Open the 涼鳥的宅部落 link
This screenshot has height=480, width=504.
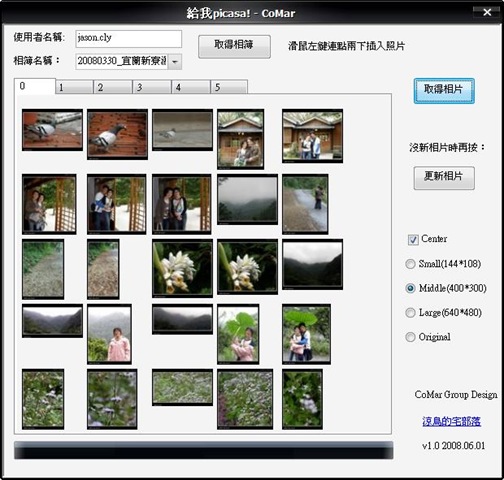(451, 421)
